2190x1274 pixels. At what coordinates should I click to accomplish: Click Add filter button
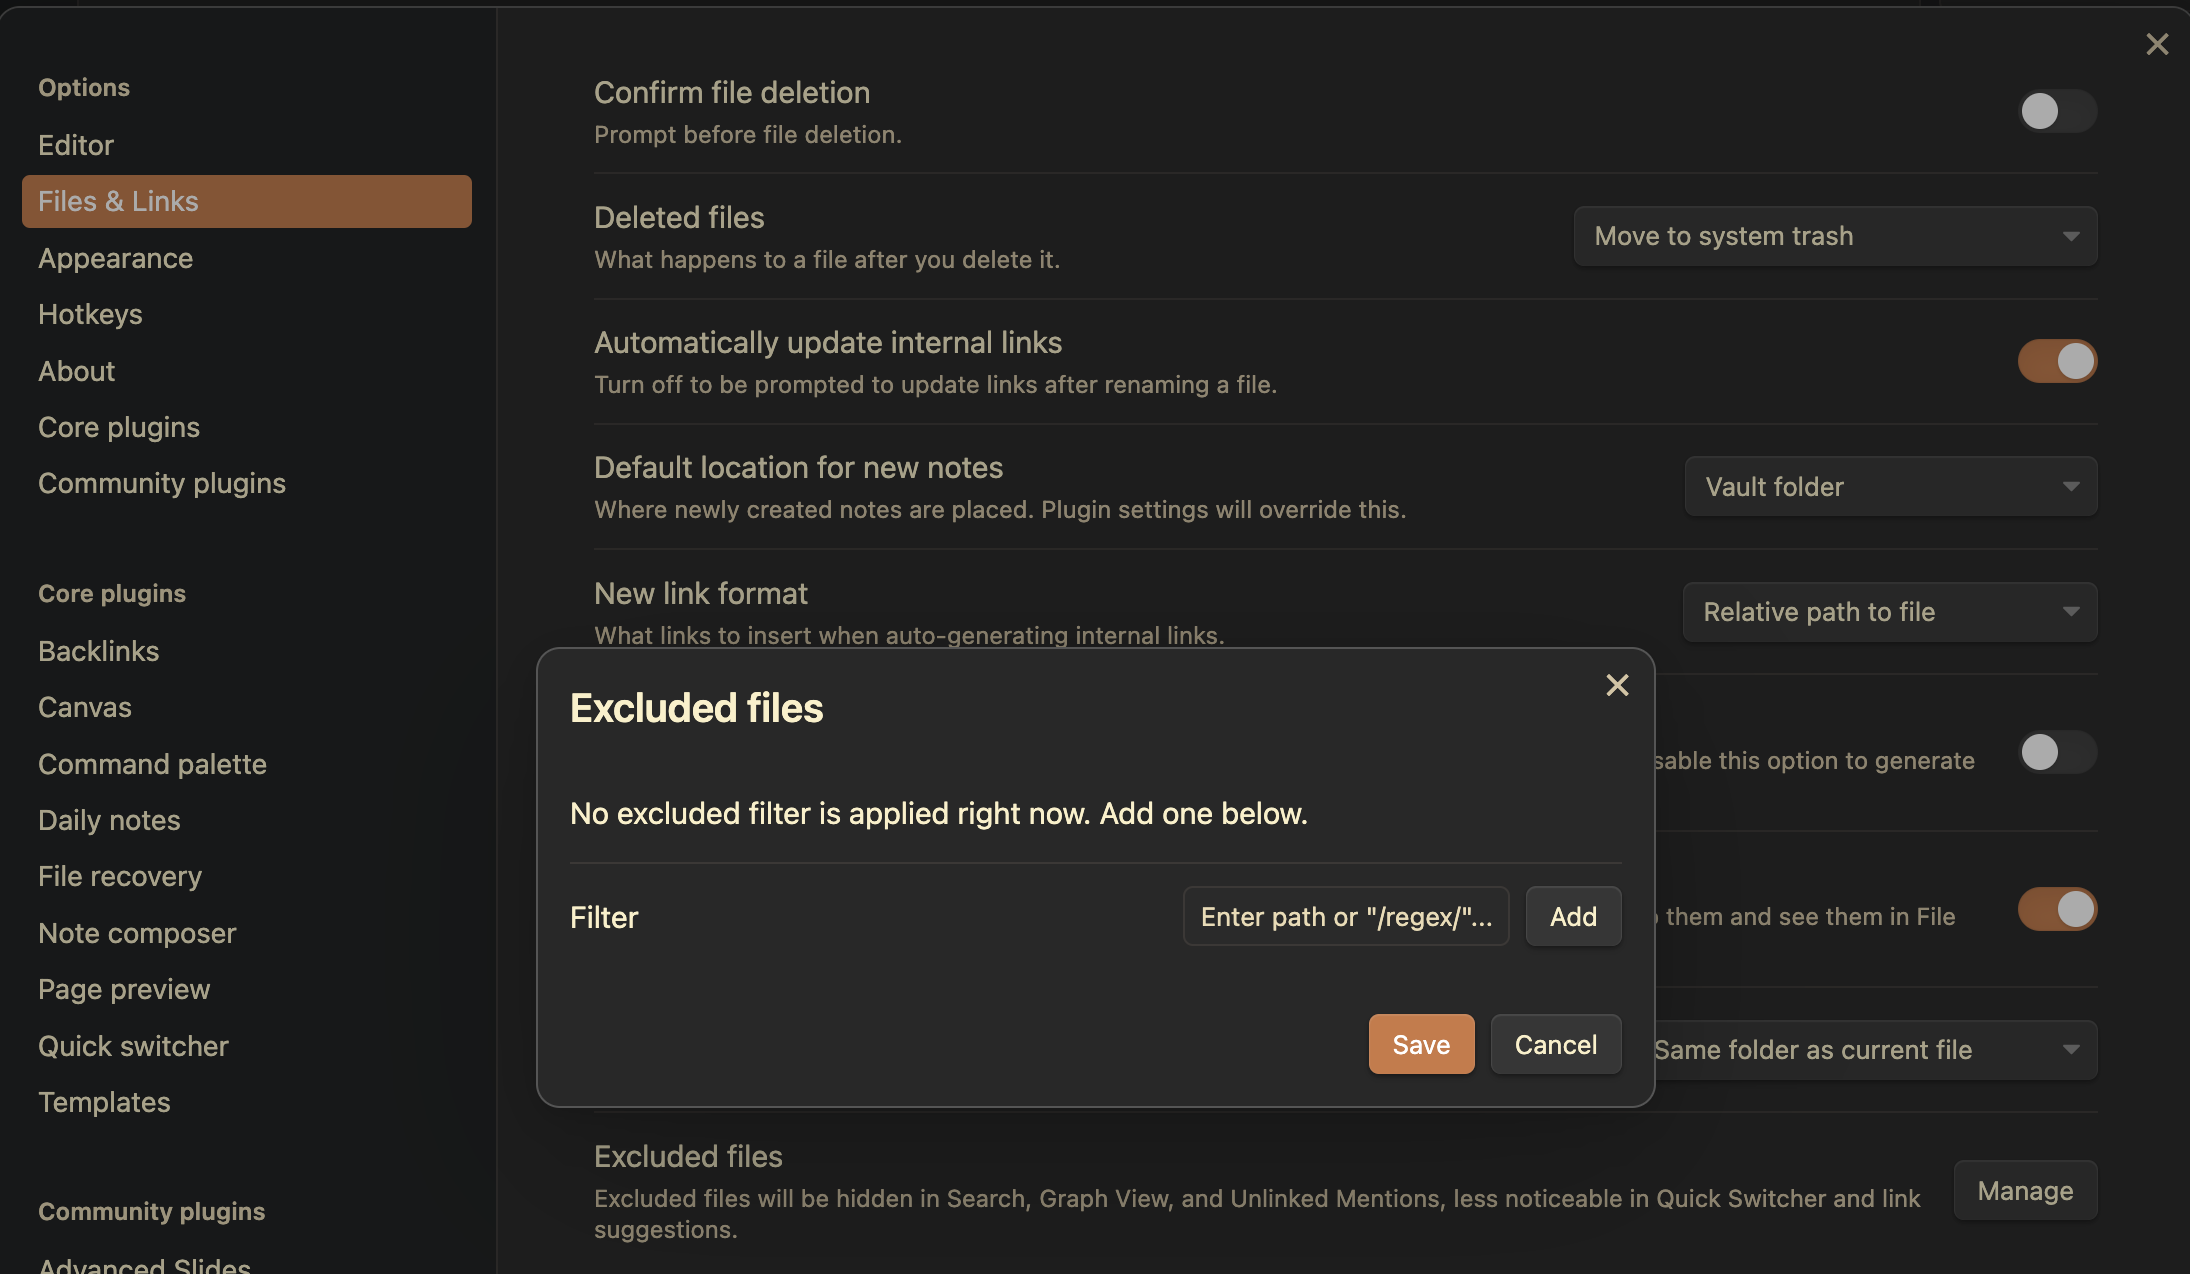click(x=1572, y=916)
